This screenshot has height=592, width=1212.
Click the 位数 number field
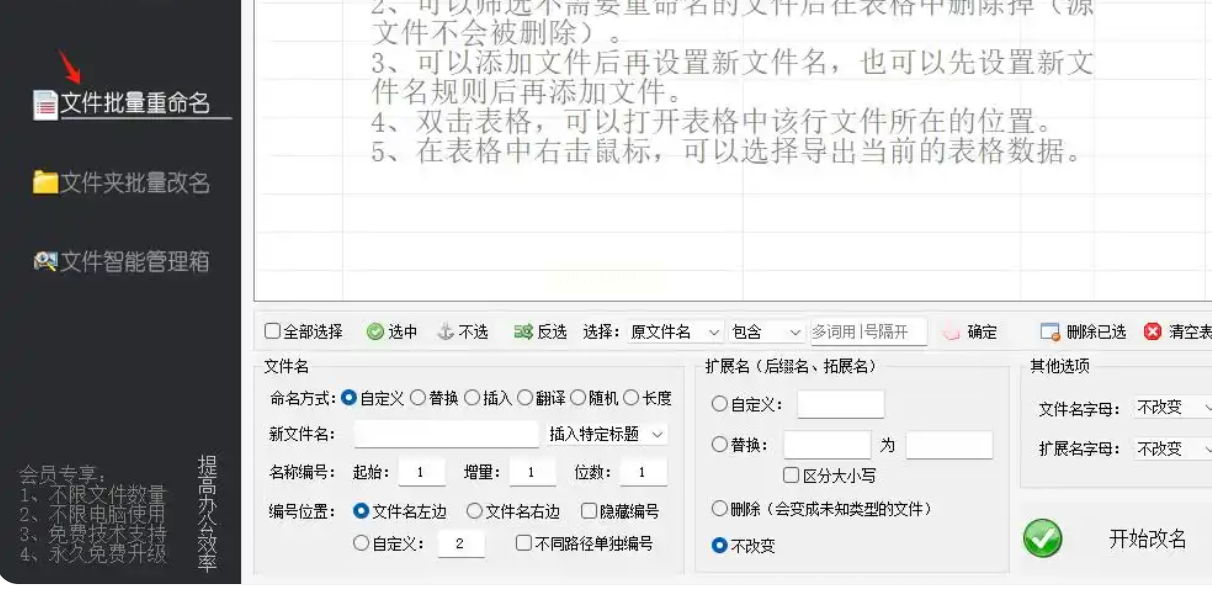643,472
